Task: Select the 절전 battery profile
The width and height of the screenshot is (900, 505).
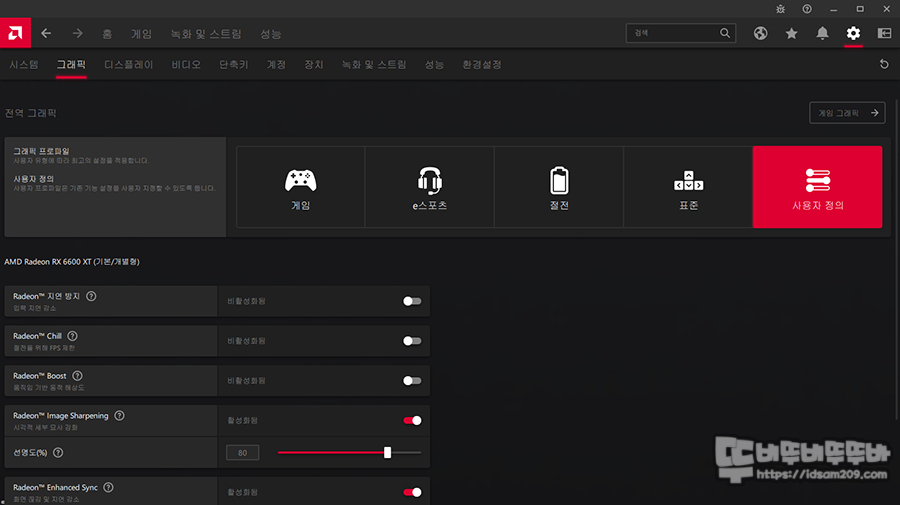Action: pyautogui.click(x=559, y=187)
